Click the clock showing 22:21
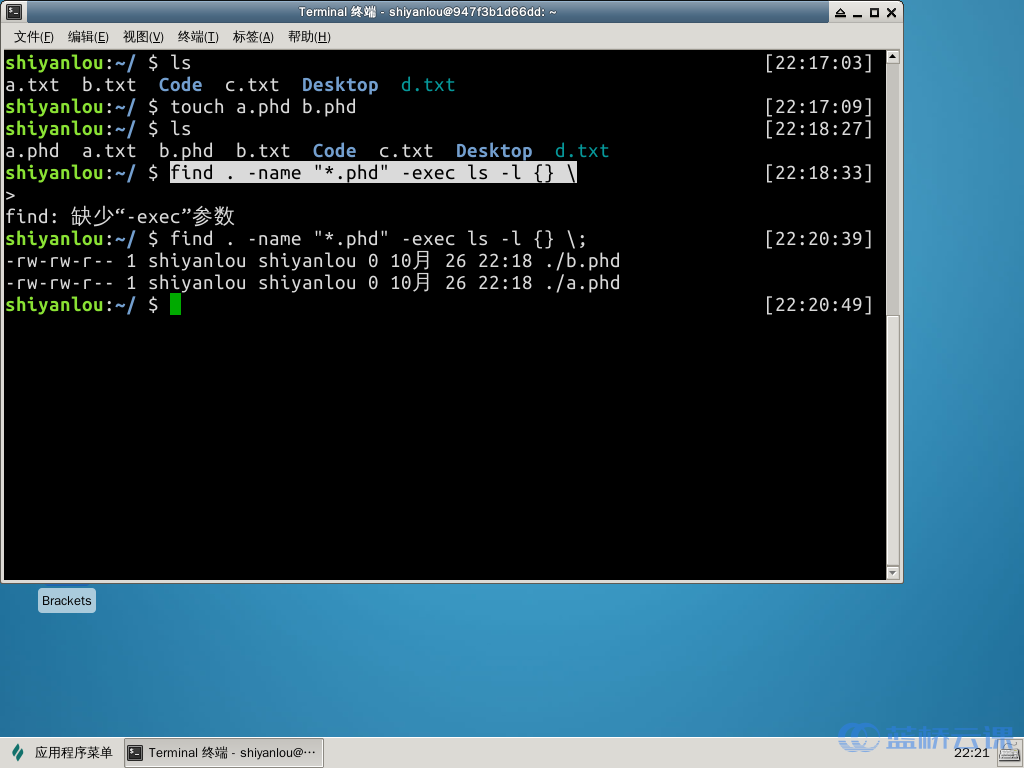Screen dimensions: 1024x768 pos(971,753)
